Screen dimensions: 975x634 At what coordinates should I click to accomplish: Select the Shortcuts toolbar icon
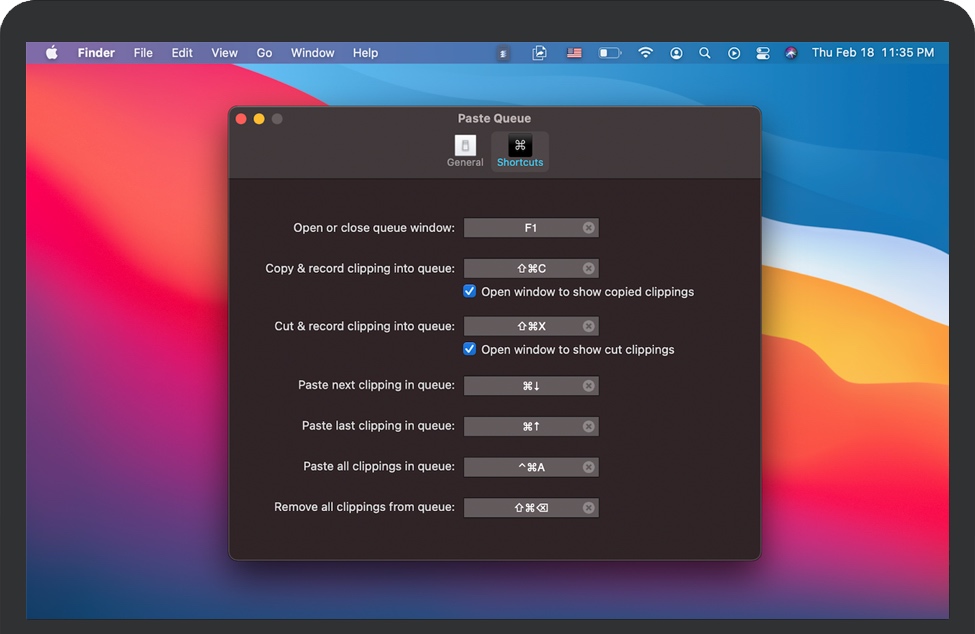click(x=520, y=151)
